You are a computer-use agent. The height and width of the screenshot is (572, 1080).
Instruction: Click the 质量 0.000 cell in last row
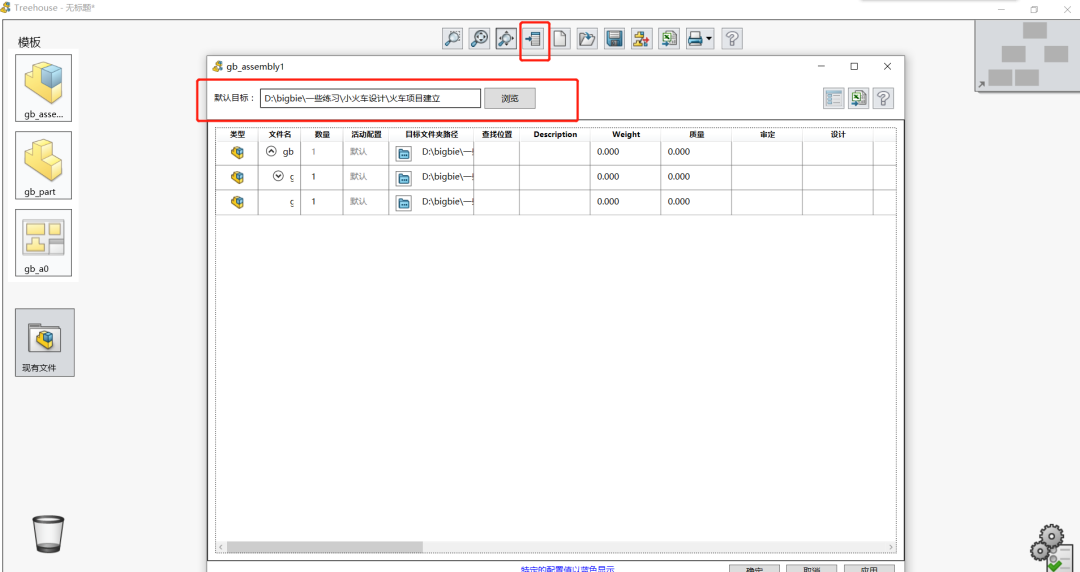tap(696, 202)
